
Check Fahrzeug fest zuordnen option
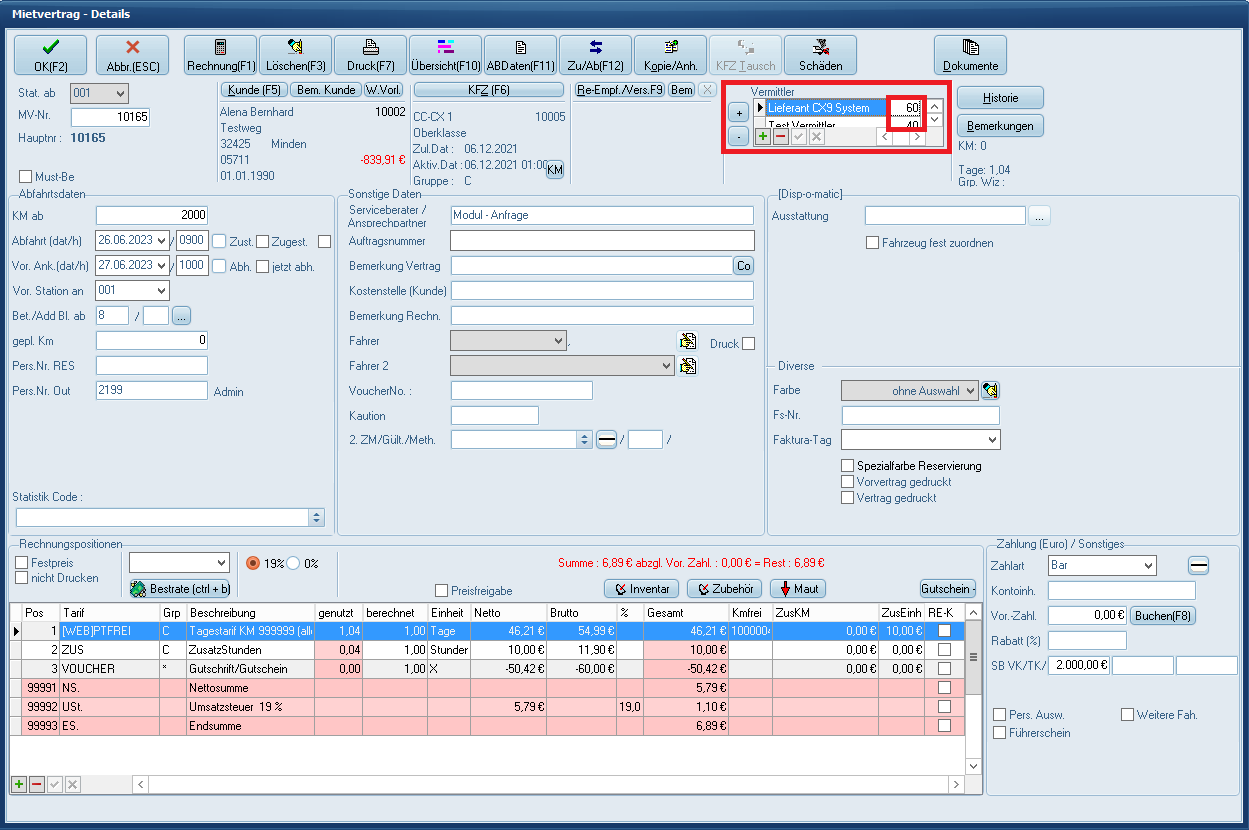tap(873, 243)
